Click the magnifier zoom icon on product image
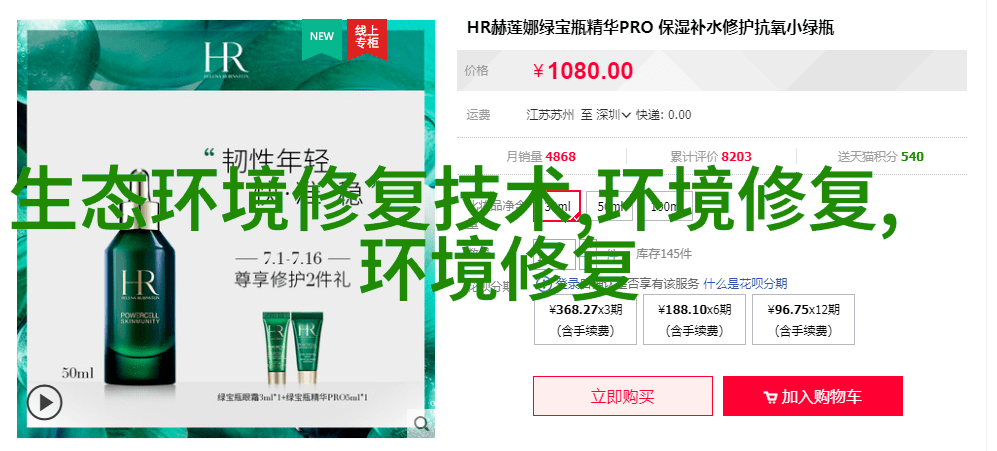This screenshot has width=997, height=451. (x=421, y=422)
